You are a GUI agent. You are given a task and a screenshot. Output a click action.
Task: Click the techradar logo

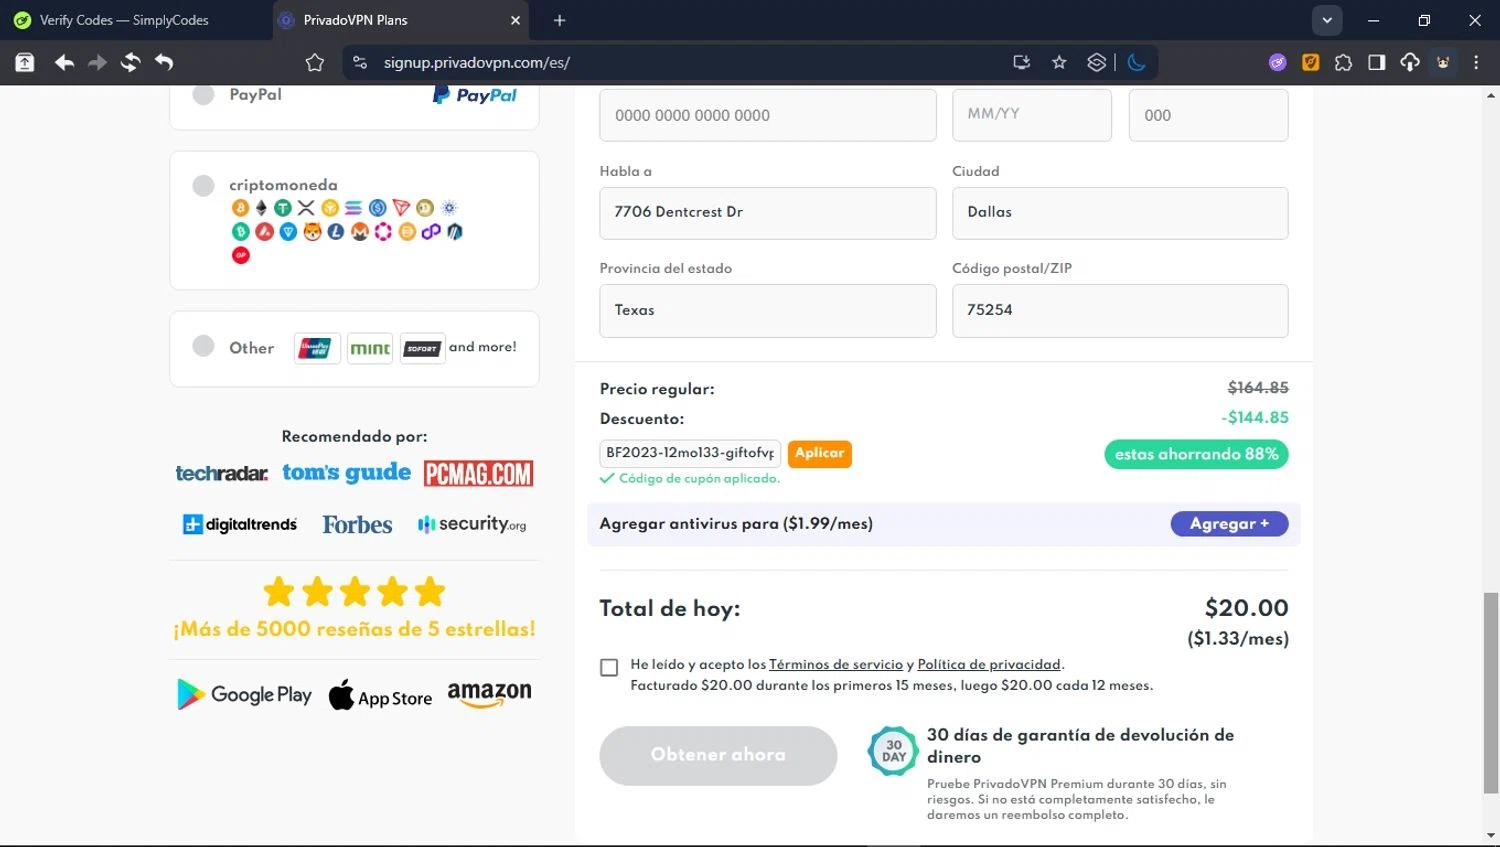[x=222, y=473]
